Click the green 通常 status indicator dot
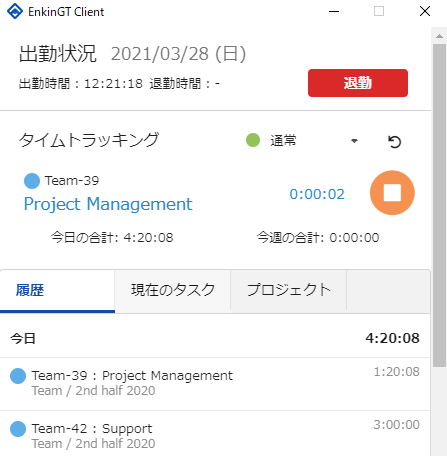This screenshot has width=447, height=456. click(253, 140)
